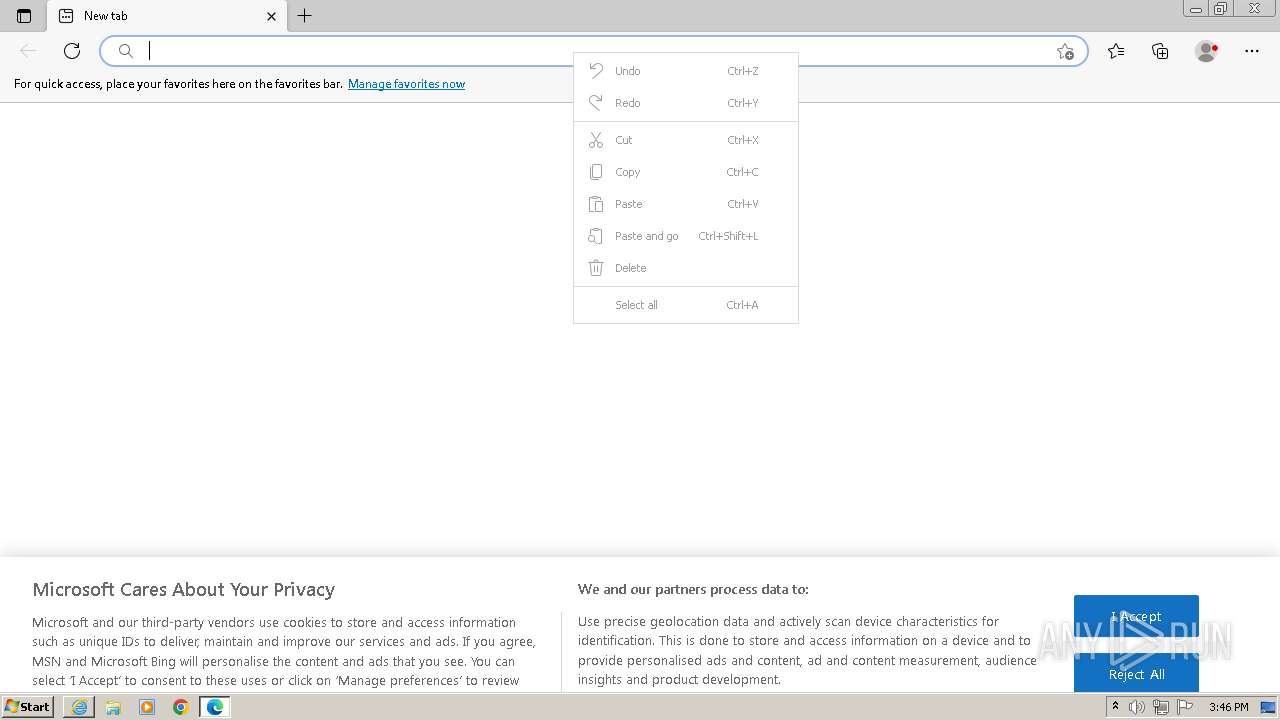Choose Redo in the context menu
1280x720 pixels.
686,103
